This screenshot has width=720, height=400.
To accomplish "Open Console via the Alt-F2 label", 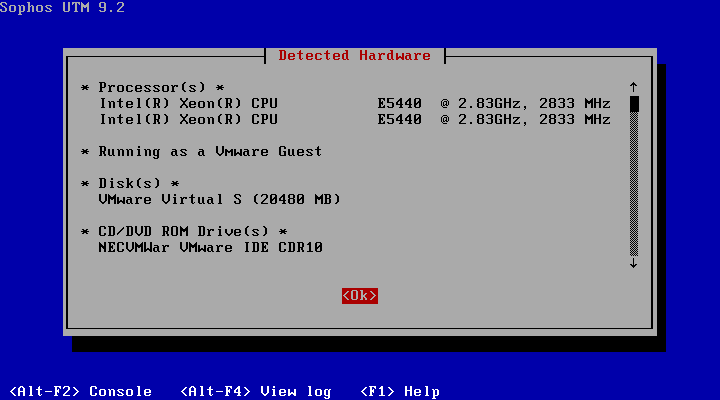I will click(80, 391).
